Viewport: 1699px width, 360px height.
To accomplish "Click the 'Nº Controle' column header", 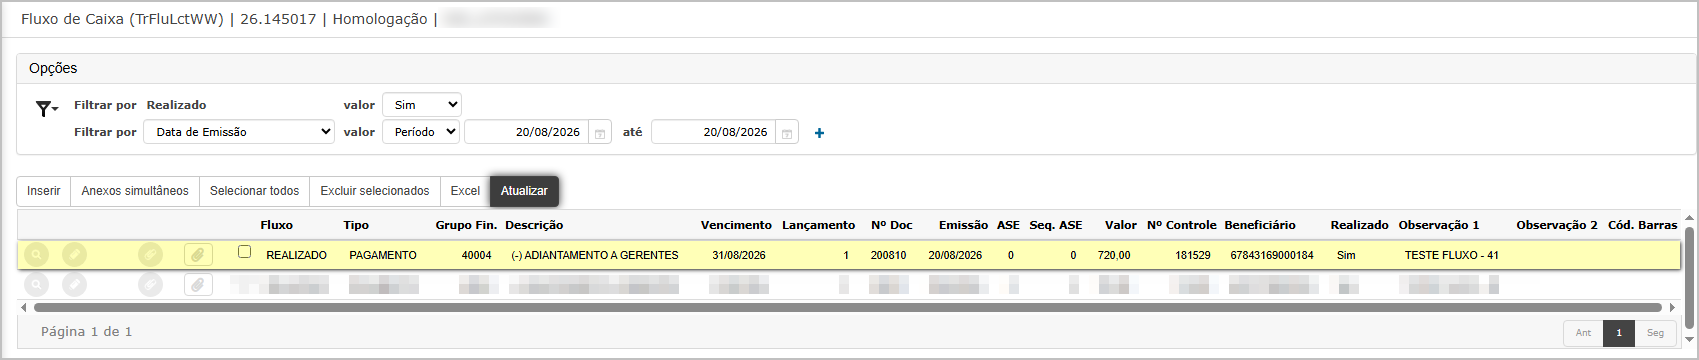I will [x=1181, y=225].
